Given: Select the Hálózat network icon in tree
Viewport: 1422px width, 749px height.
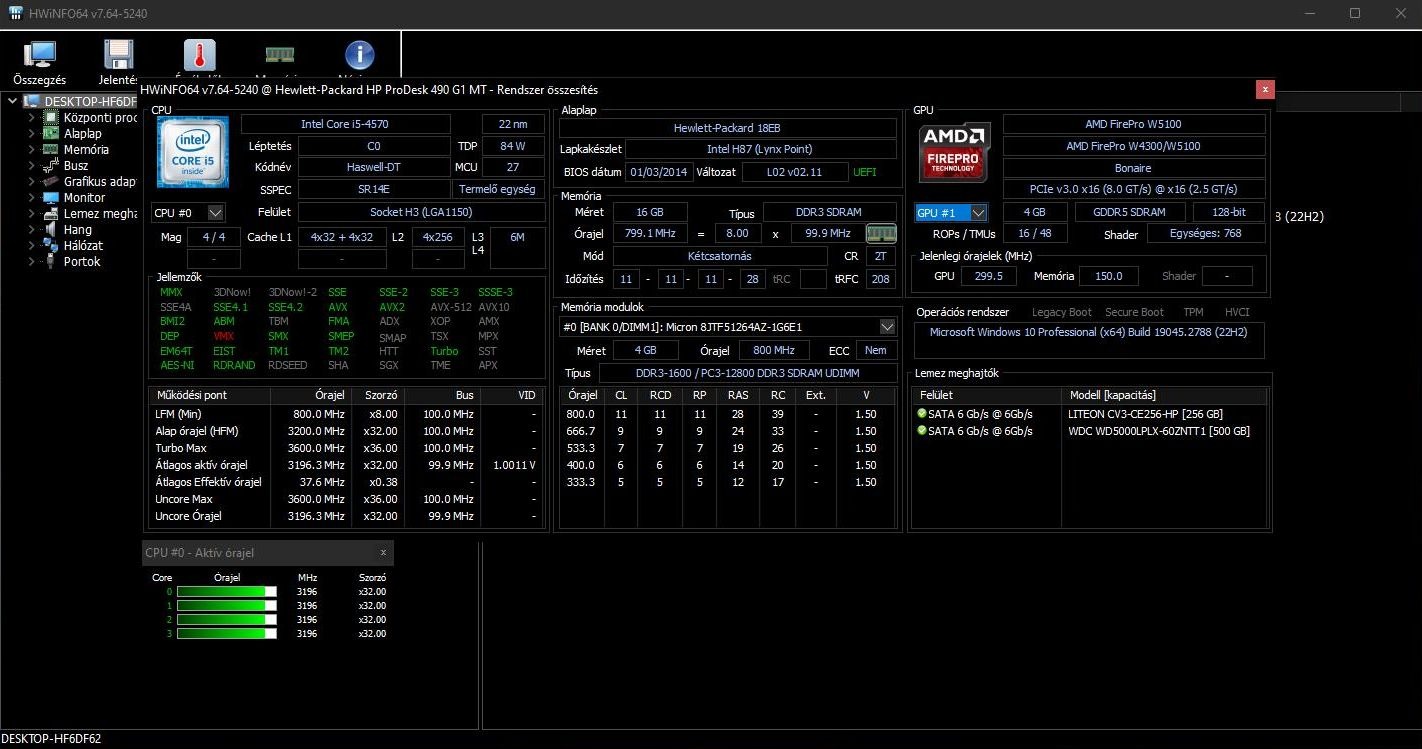Looking at the screenshot, I should point(52,245).
